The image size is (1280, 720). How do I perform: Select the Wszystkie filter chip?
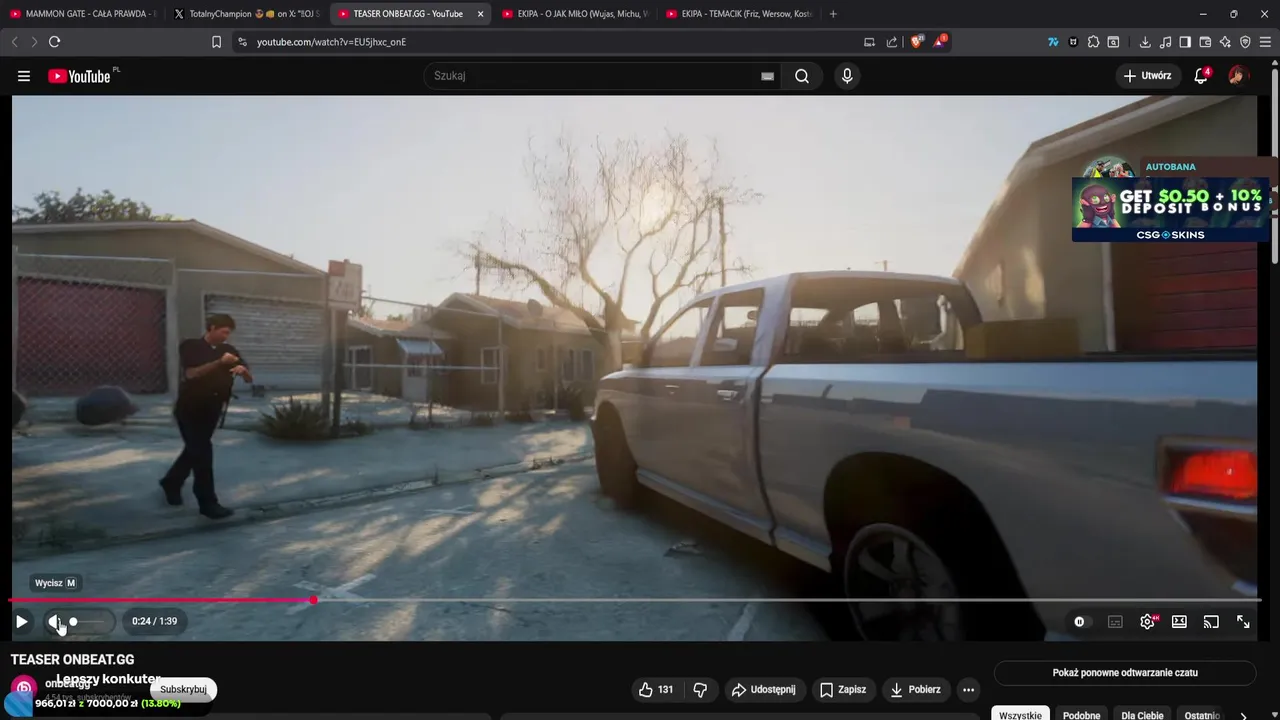1020,714
